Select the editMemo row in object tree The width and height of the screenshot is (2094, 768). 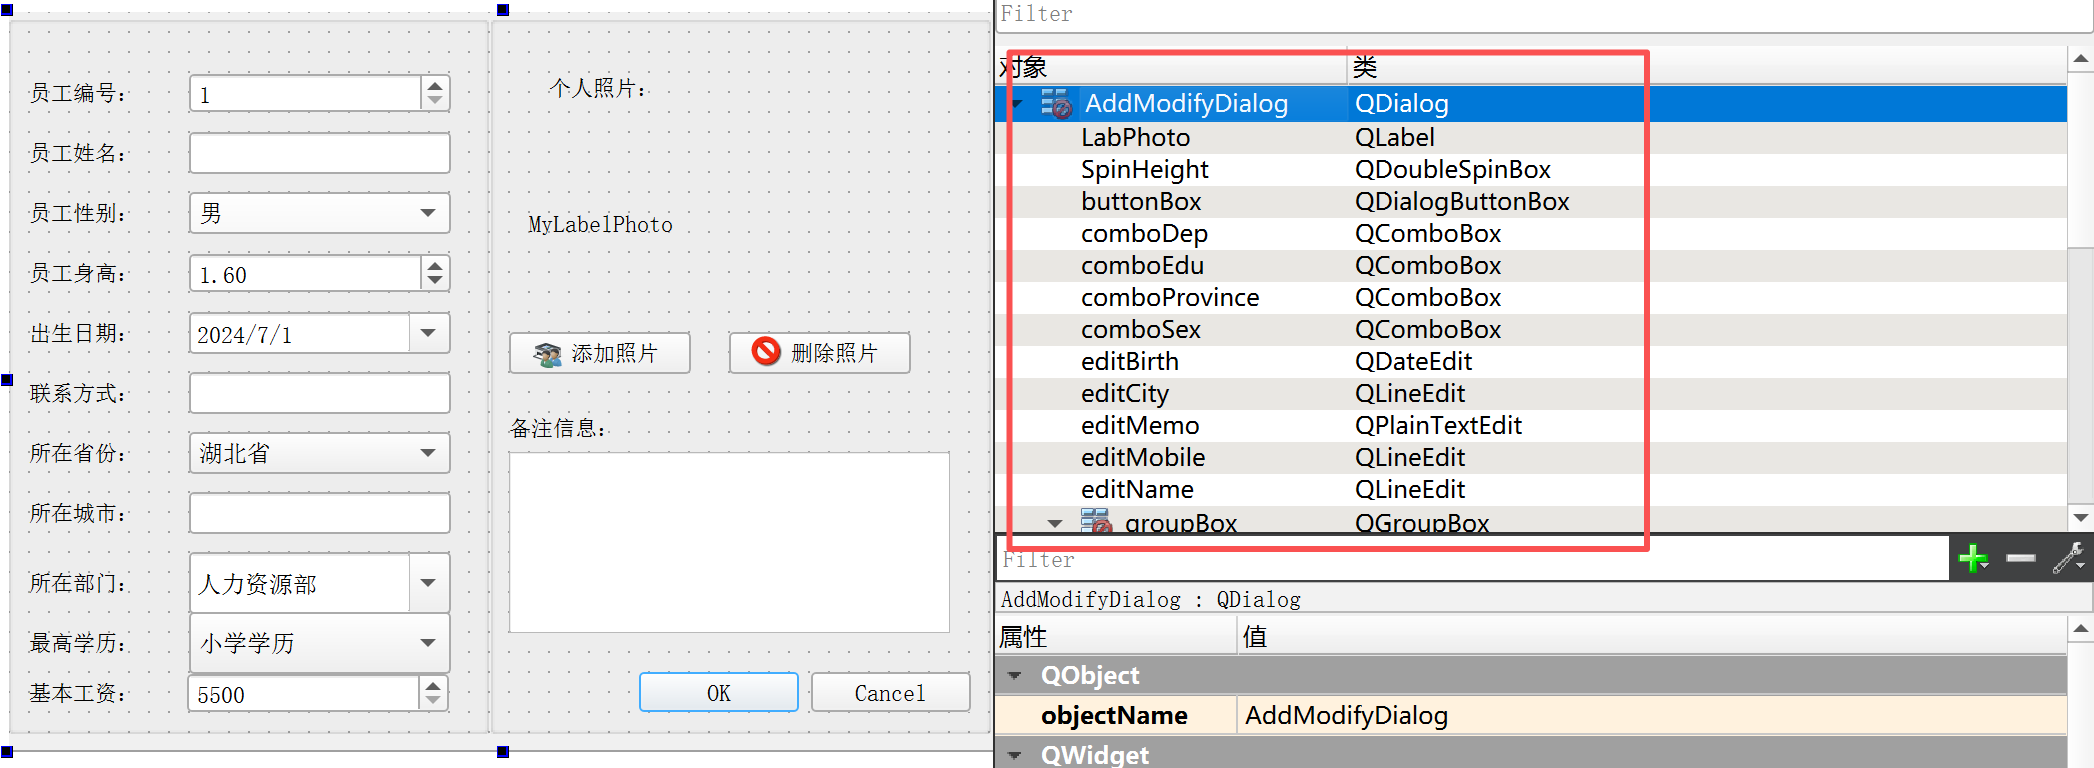pyautogui.click(x=1530, y=425)
